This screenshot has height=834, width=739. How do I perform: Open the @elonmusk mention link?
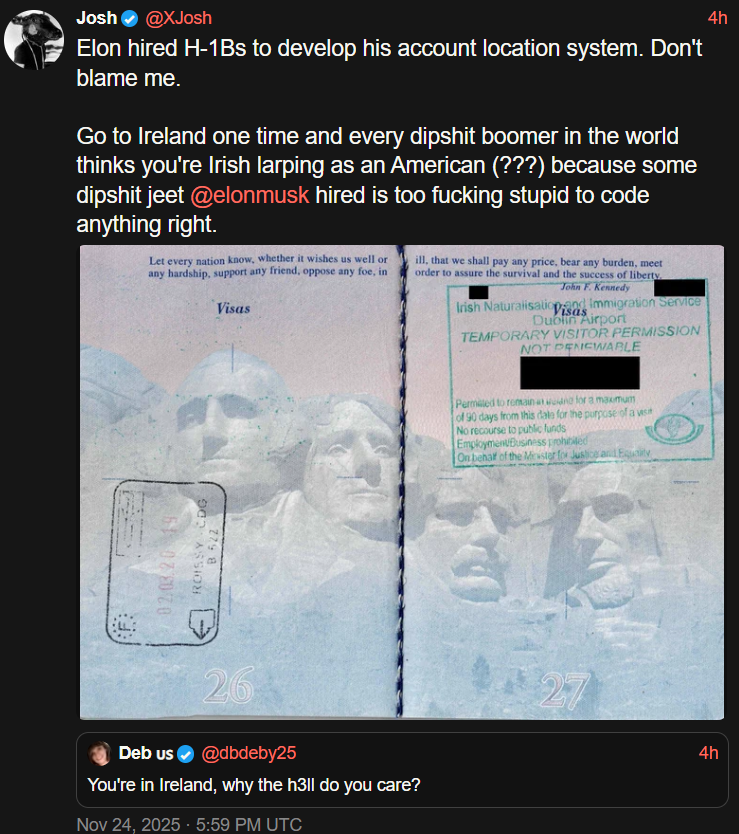(x=250, y=195)
